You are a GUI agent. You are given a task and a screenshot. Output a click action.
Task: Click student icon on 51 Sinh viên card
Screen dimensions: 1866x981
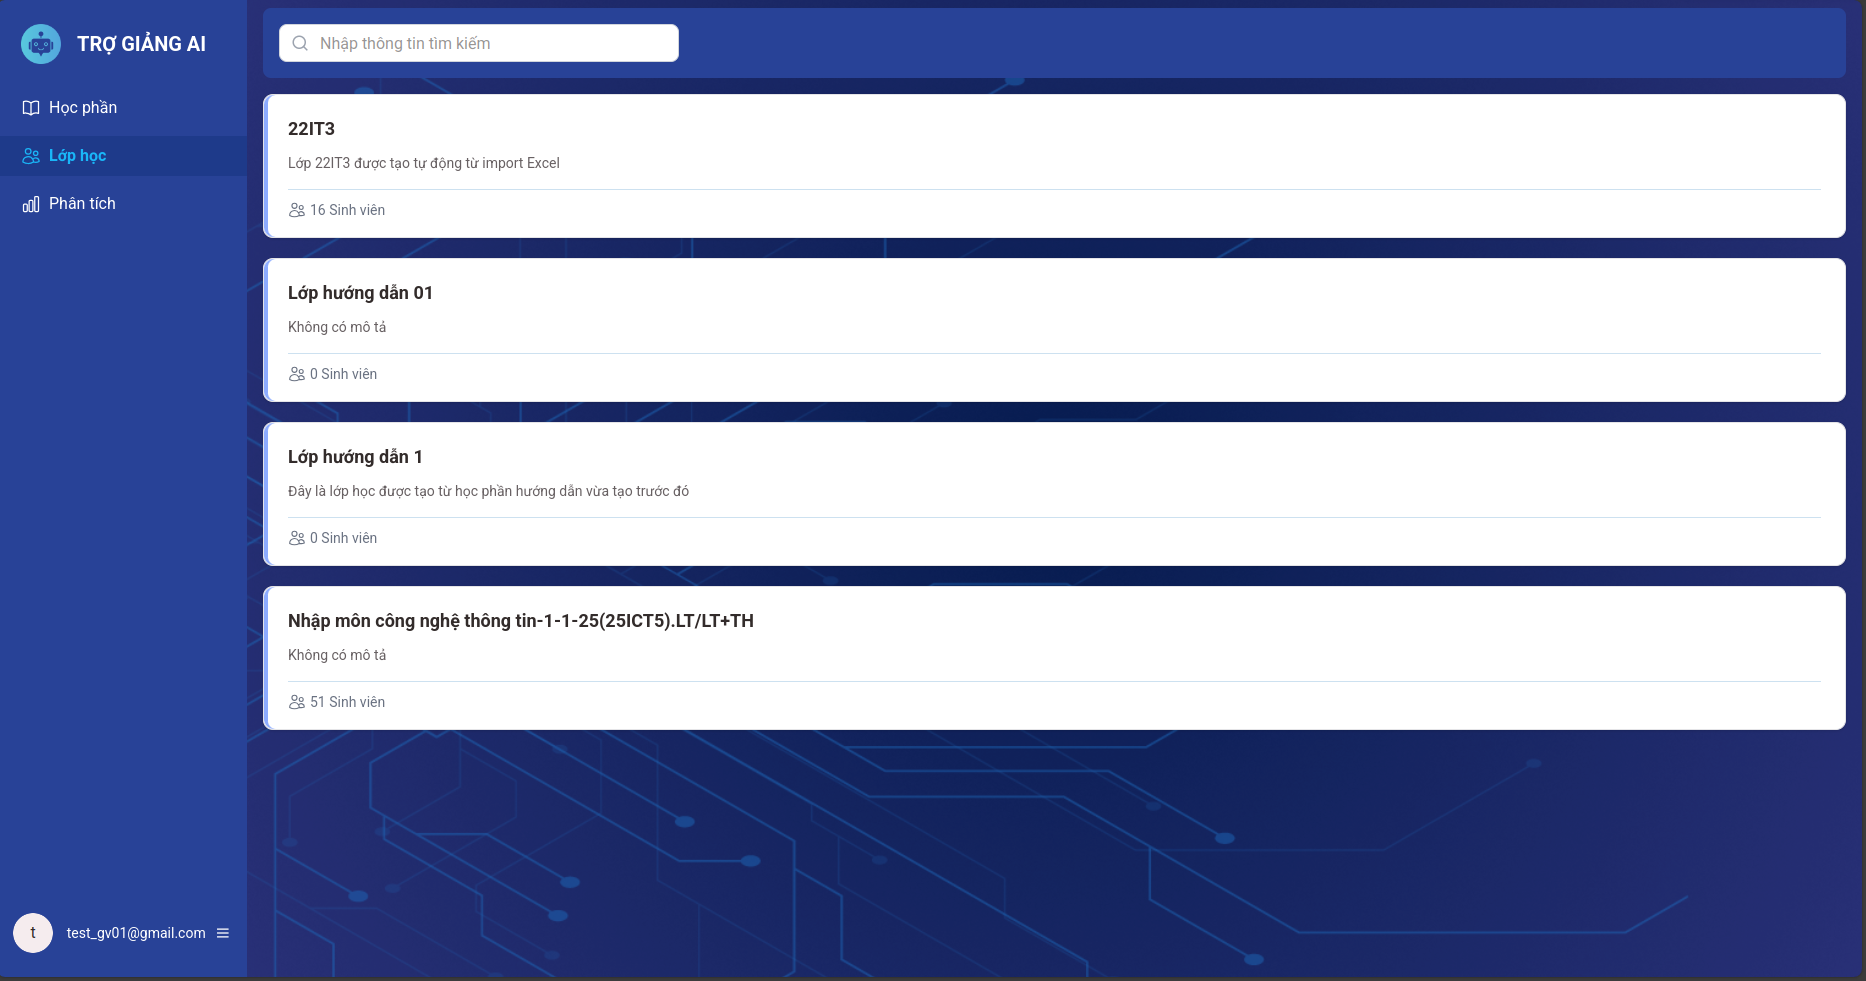[297, 702]
